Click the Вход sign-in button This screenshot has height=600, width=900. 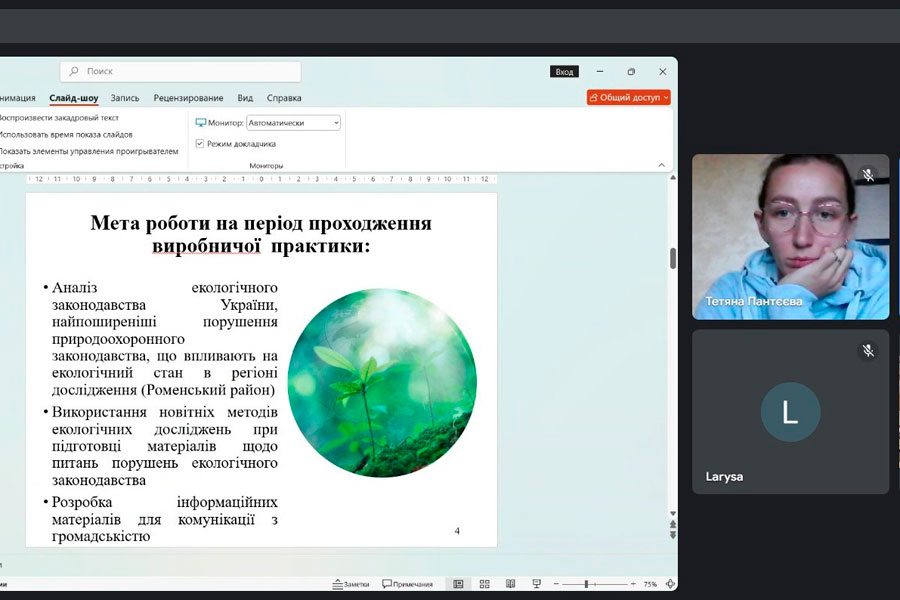(x=564, y=72)
